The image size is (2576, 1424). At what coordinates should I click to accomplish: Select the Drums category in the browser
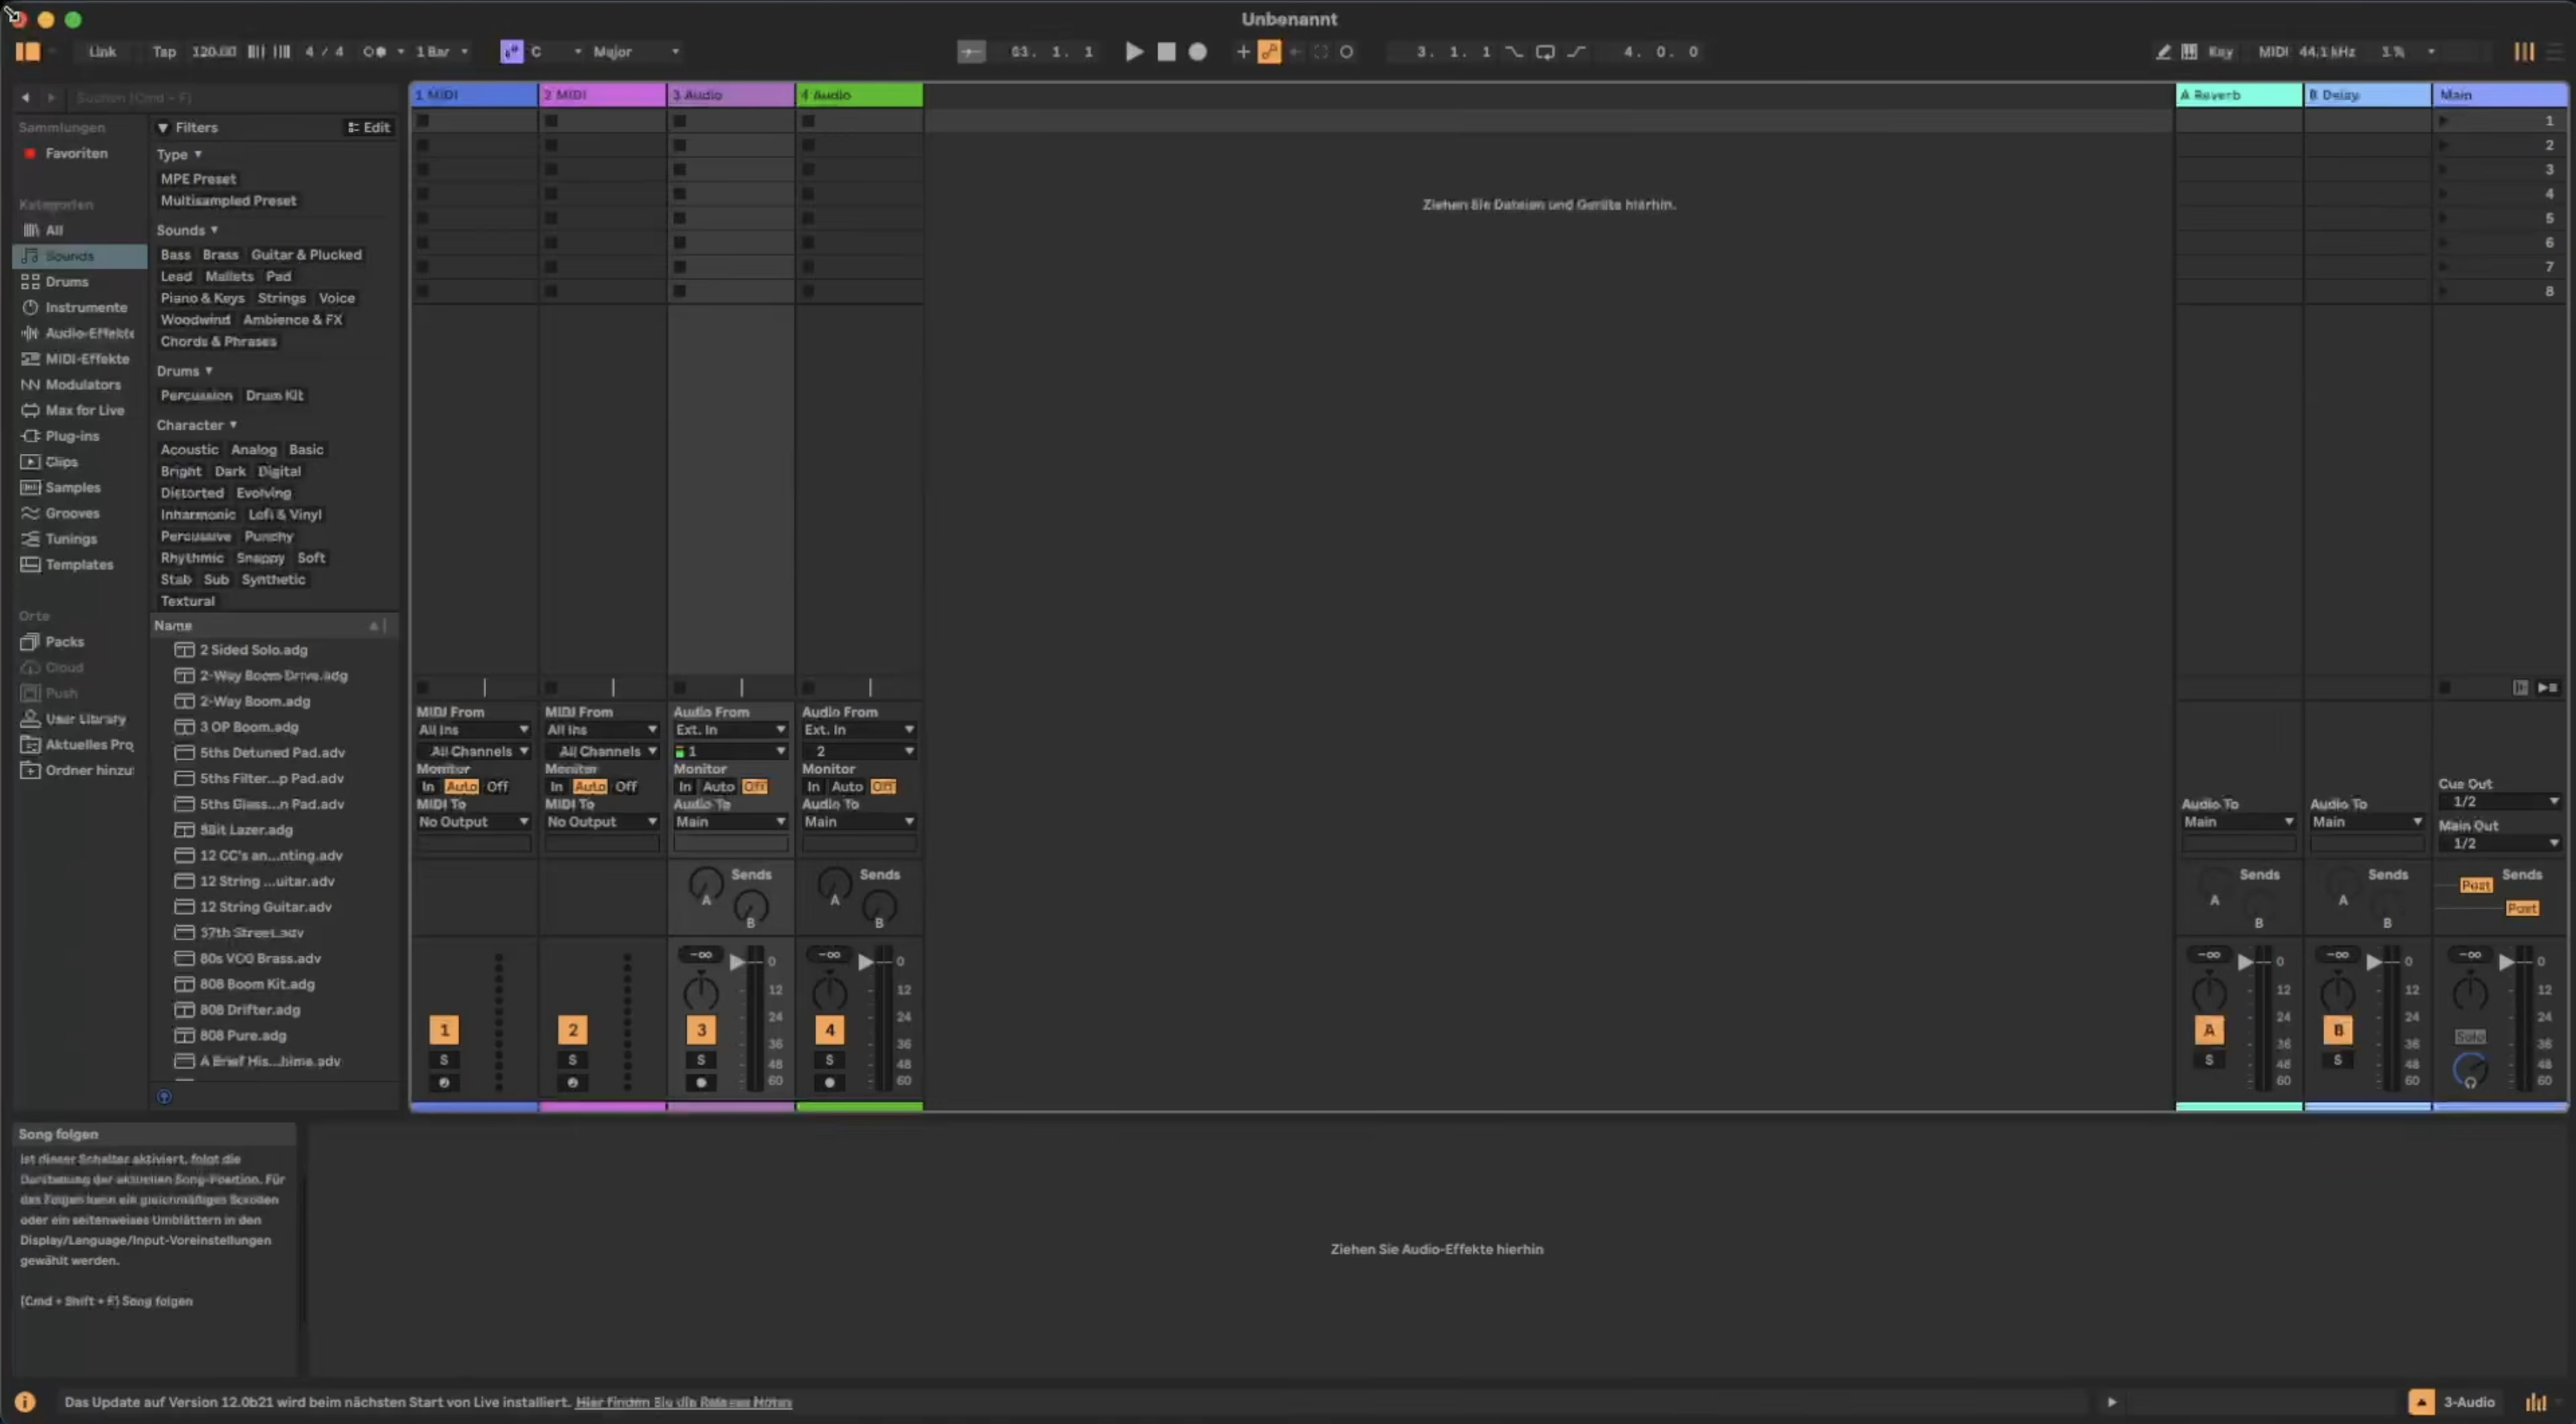(x=66, y=281)
